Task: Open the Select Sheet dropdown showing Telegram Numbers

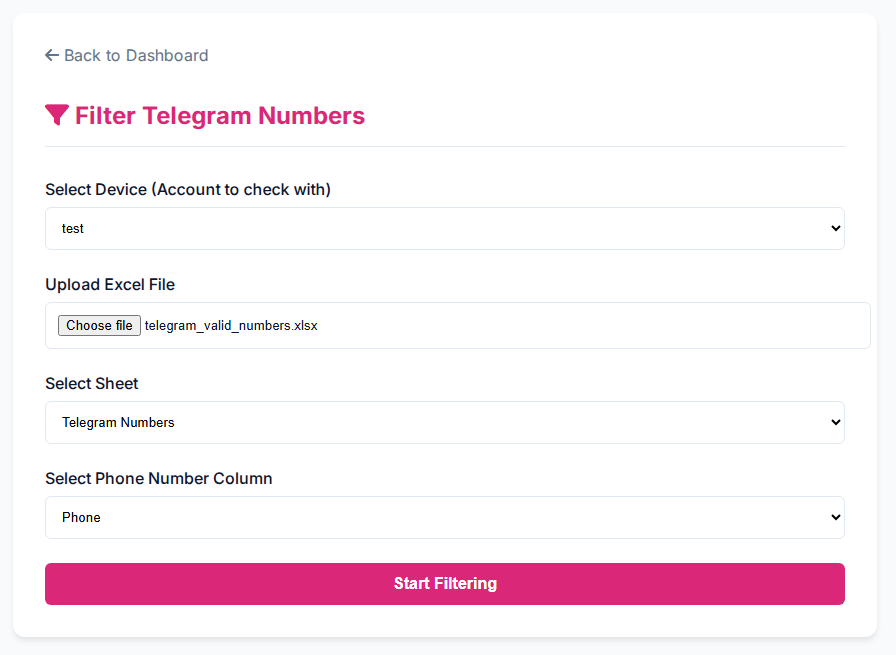Action: coord(445,422)
